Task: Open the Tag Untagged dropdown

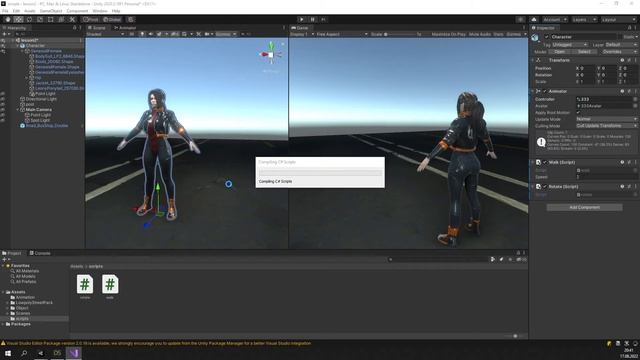Action: click(570, 44)
